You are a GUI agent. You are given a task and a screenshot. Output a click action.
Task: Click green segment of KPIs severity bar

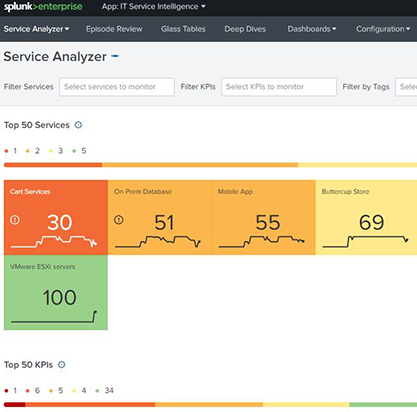(383, 405)
